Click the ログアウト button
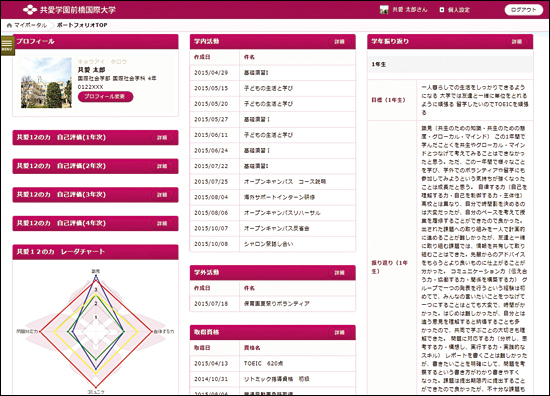Viewport: 550px width, 396px height. (523, 10)
